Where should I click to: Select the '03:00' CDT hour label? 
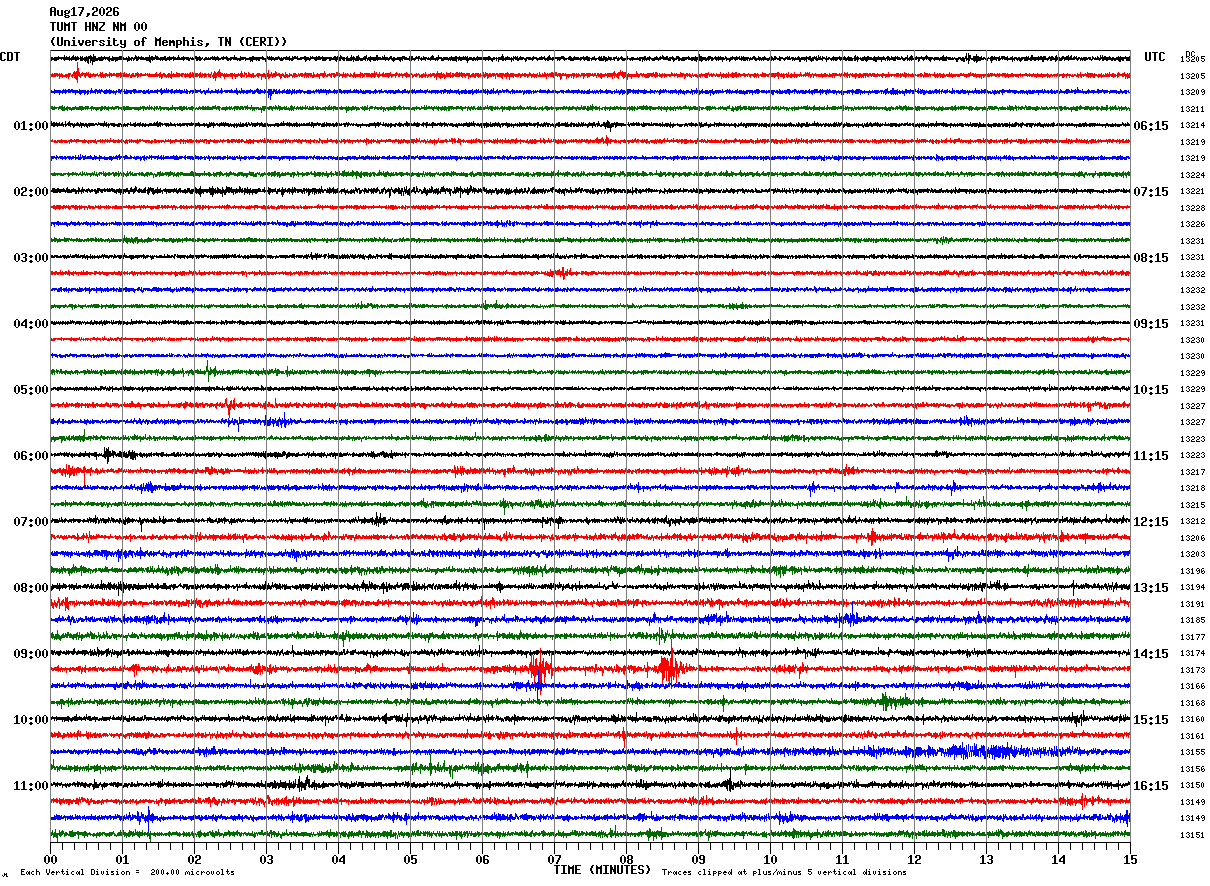tap(31, 258)
